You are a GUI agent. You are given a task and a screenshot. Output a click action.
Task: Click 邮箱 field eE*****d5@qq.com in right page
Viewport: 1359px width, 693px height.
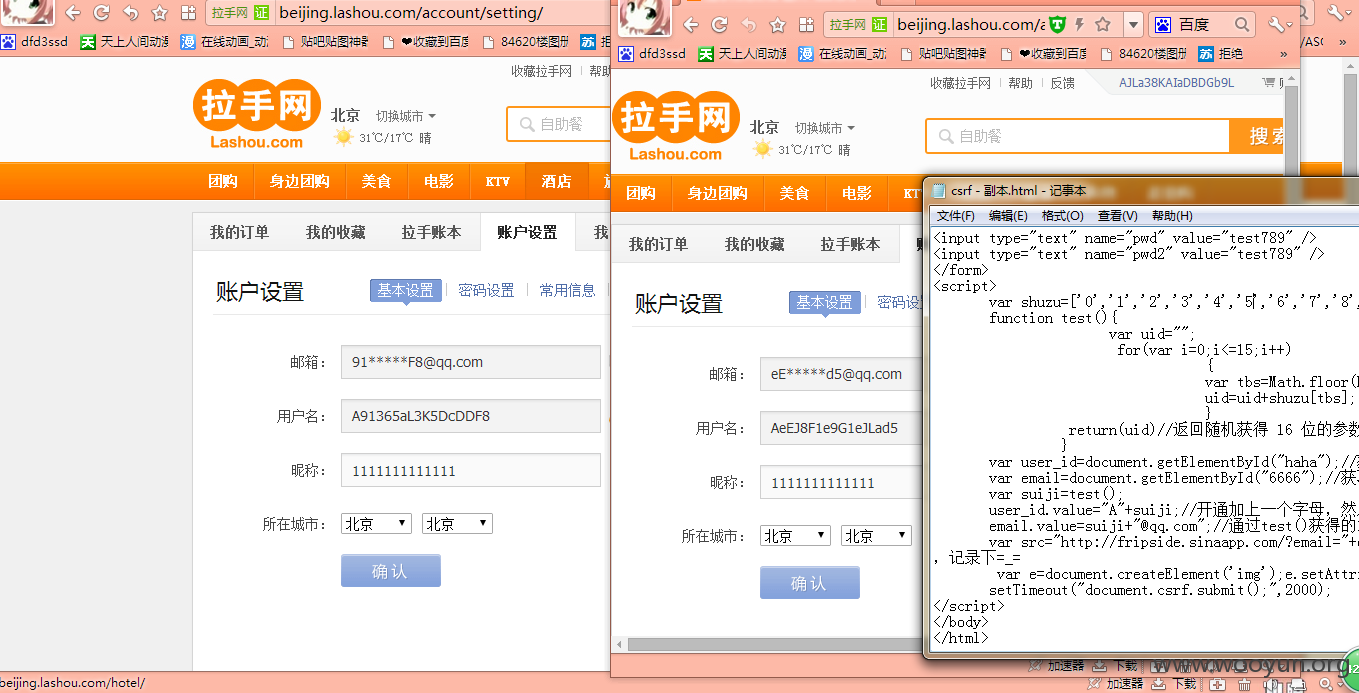(840, 374)
